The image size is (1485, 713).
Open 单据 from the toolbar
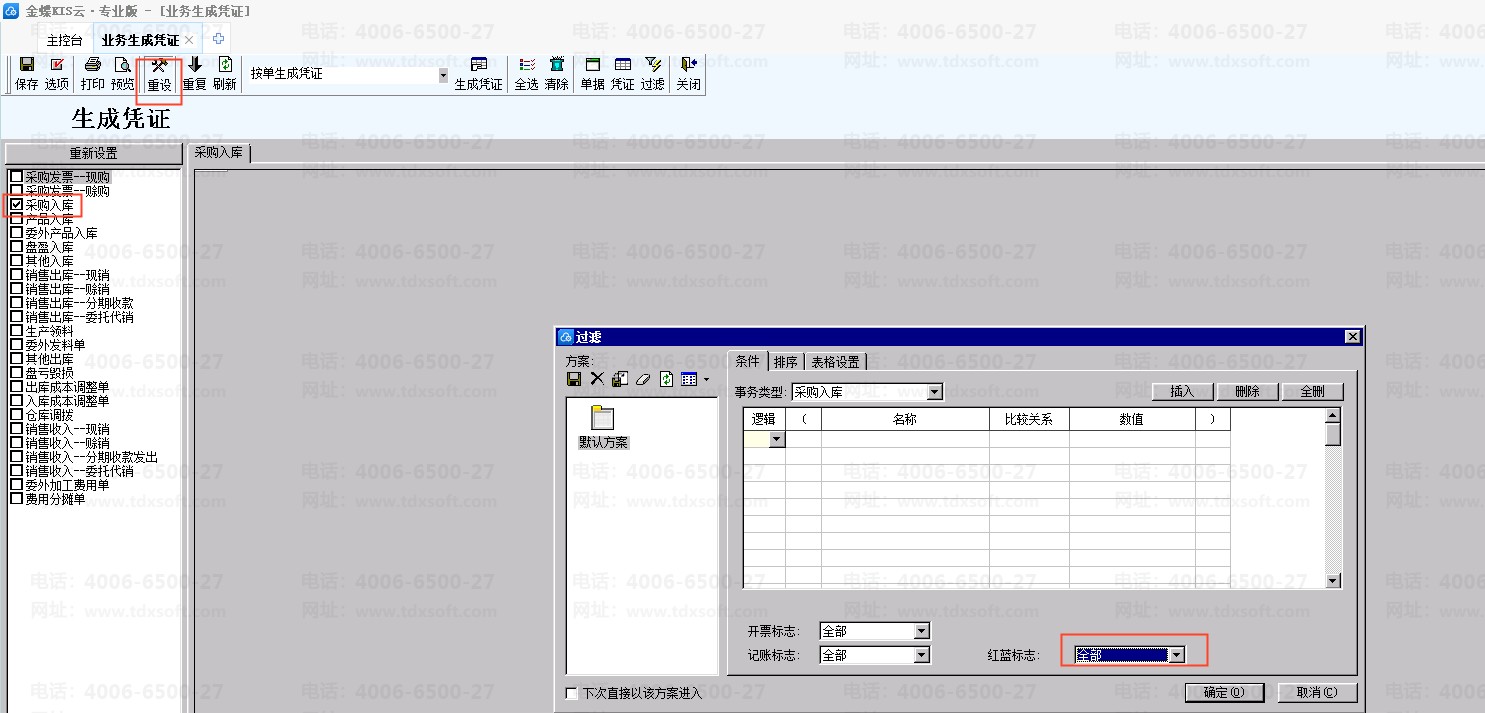pyautogui.click(x=592, y=74)
